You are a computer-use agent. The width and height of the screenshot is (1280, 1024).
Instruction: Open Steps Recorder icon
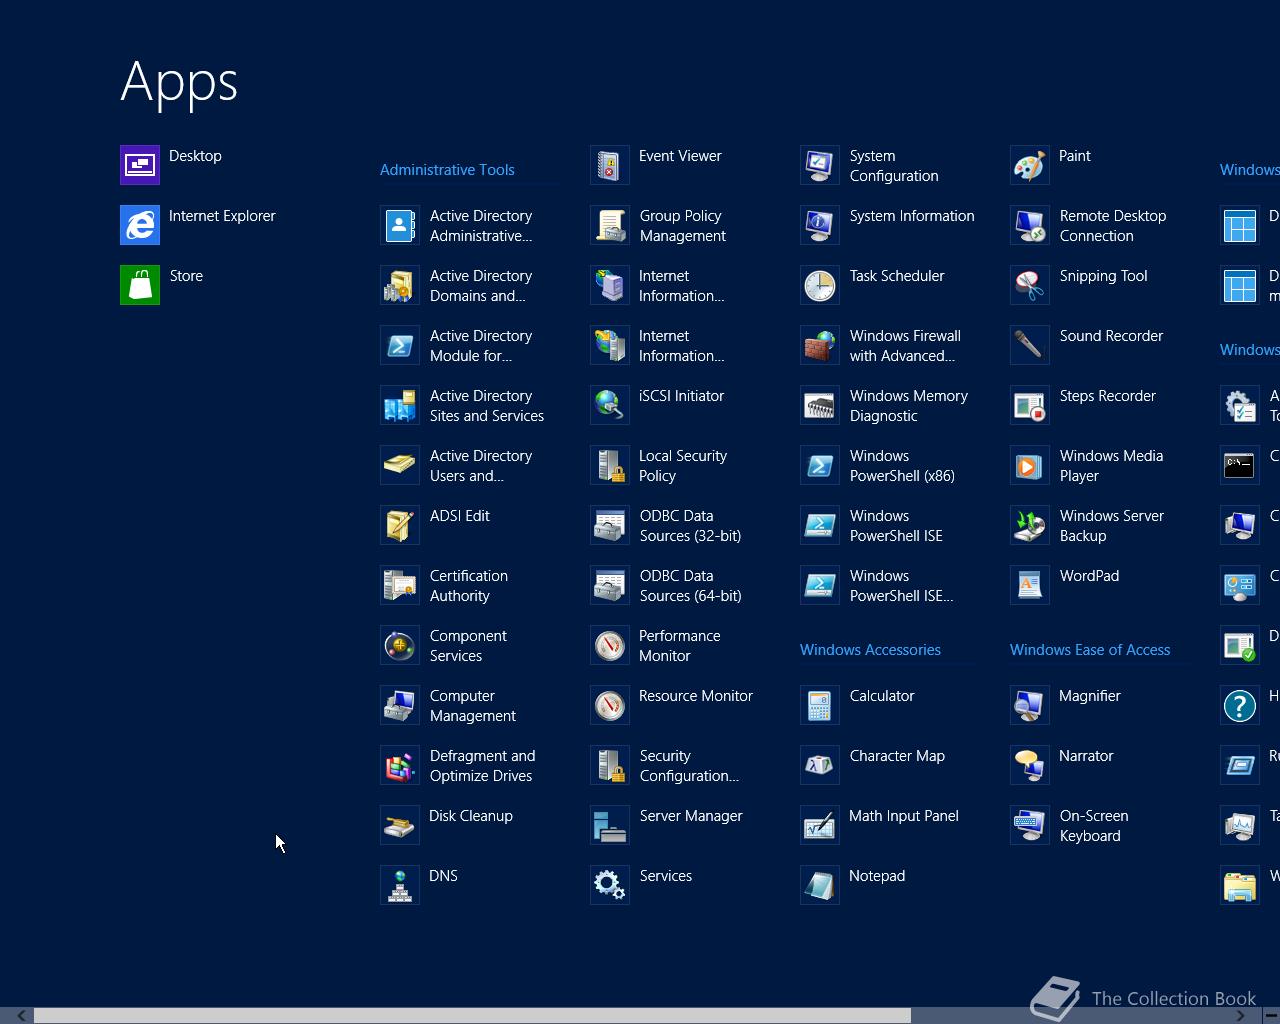tap(1030, 405)
